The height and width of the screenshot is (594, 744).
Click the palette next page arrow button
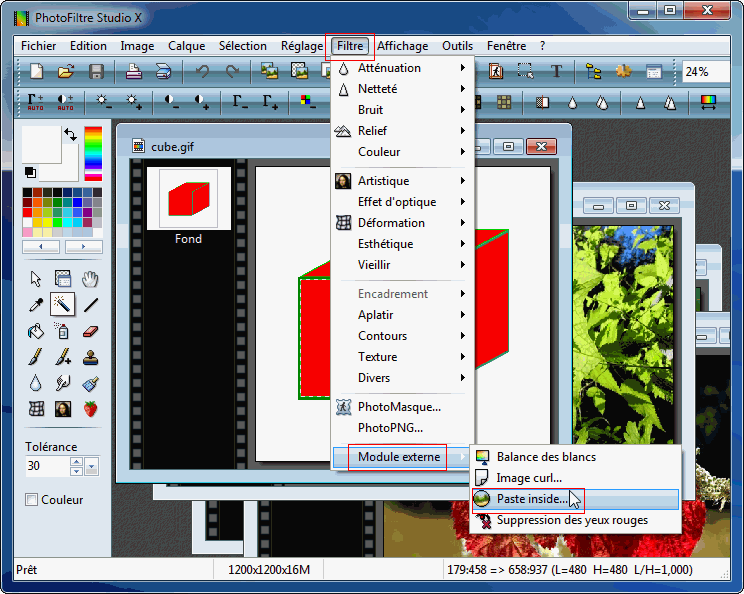84,247
